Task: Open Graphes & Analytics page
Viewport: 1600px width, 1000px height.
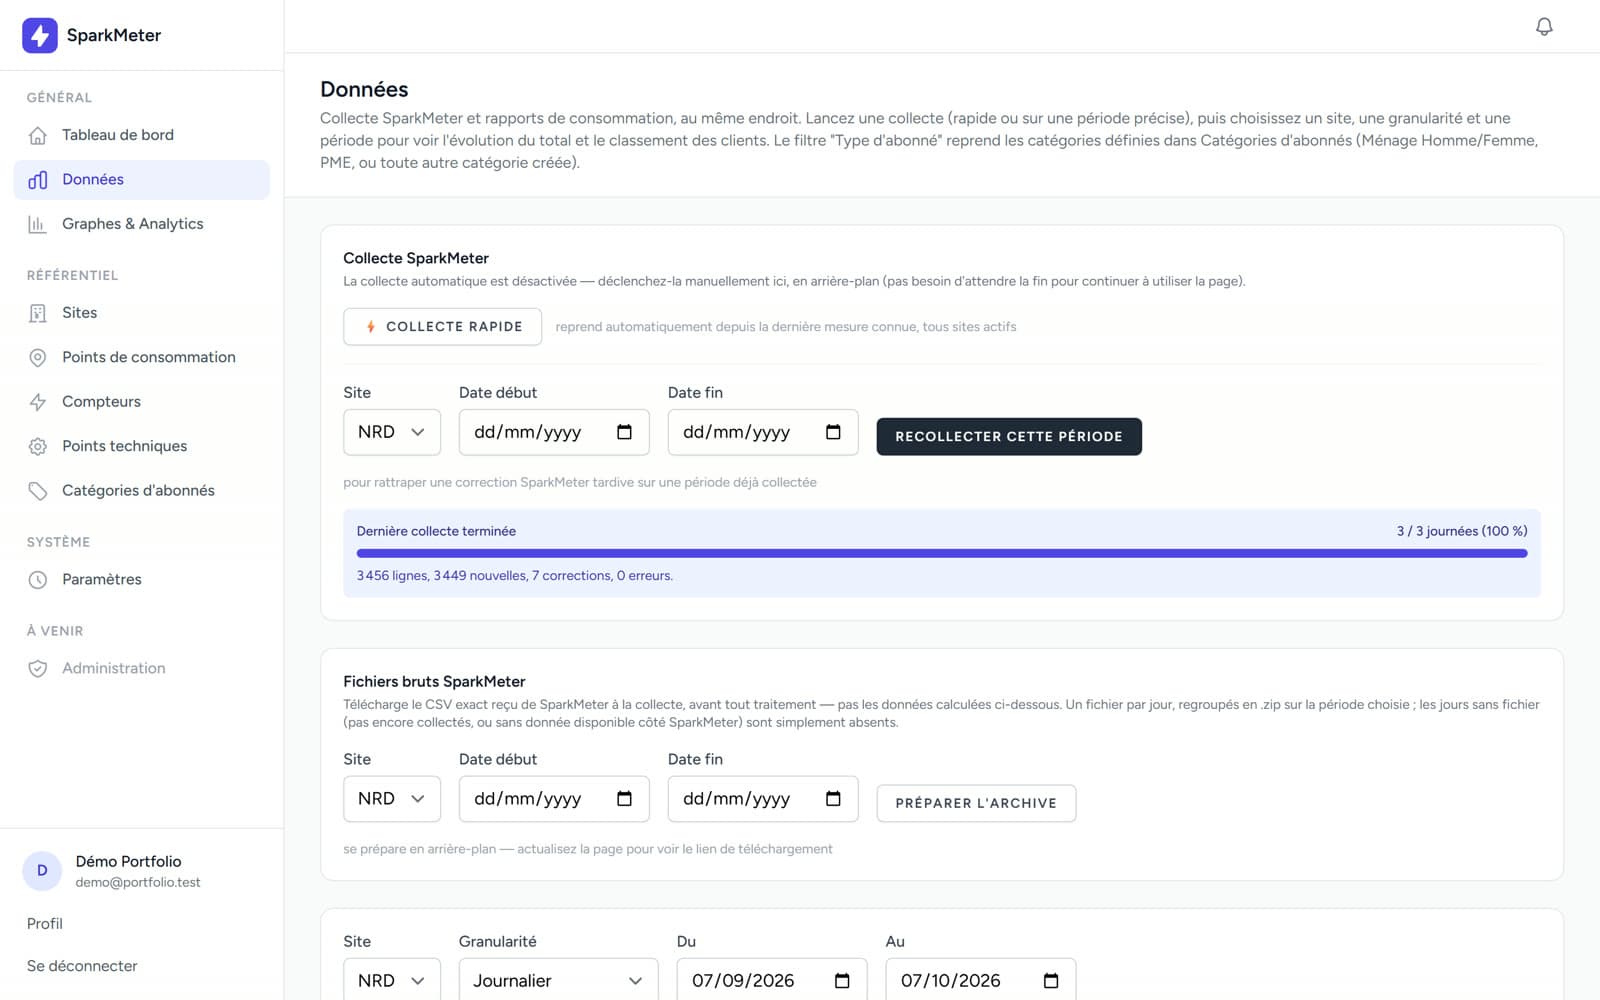Action: click(x=142, y=224)
